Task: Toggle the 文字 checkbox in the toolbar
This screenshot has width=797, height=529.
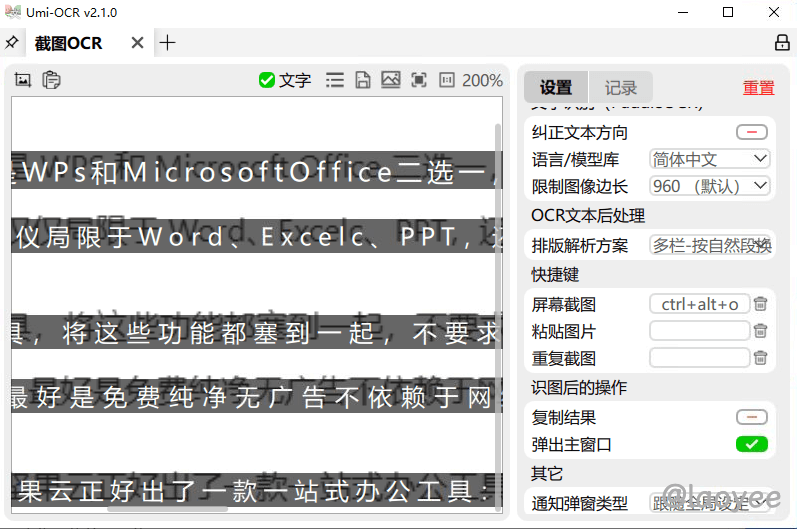Action: (267, 80)
